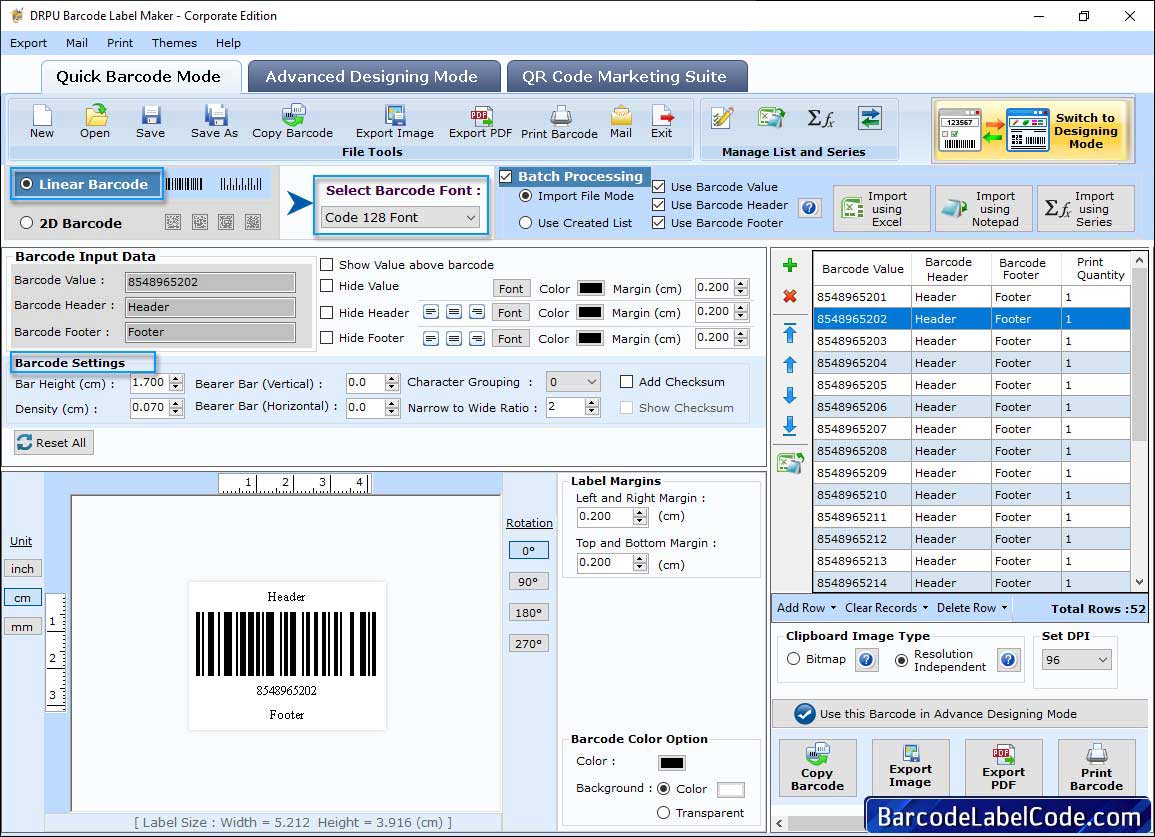Switch to Advanced Designing Mode tab
Screen dimensions: 1155x837
coord(373,77)
